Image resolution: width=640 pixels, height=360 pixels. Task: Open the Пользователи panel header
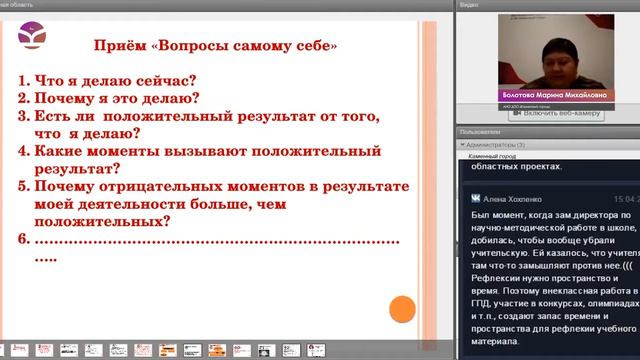[548, 132]
